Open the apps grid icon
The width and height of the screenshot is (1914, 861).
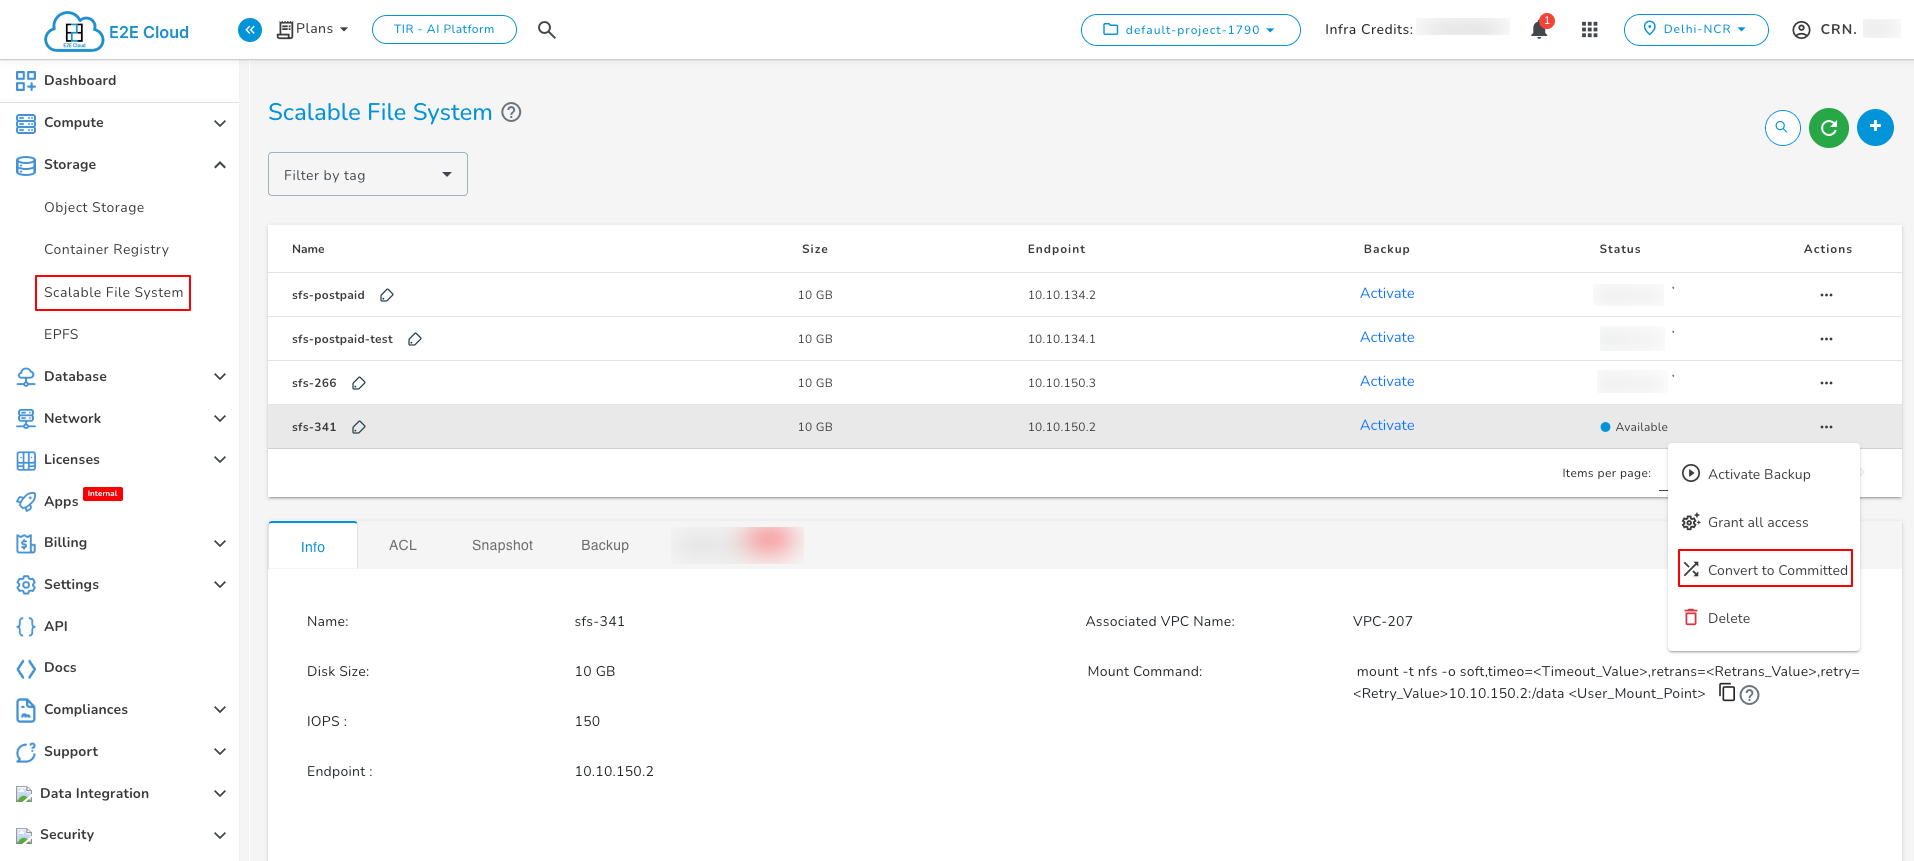(1589, 30)
